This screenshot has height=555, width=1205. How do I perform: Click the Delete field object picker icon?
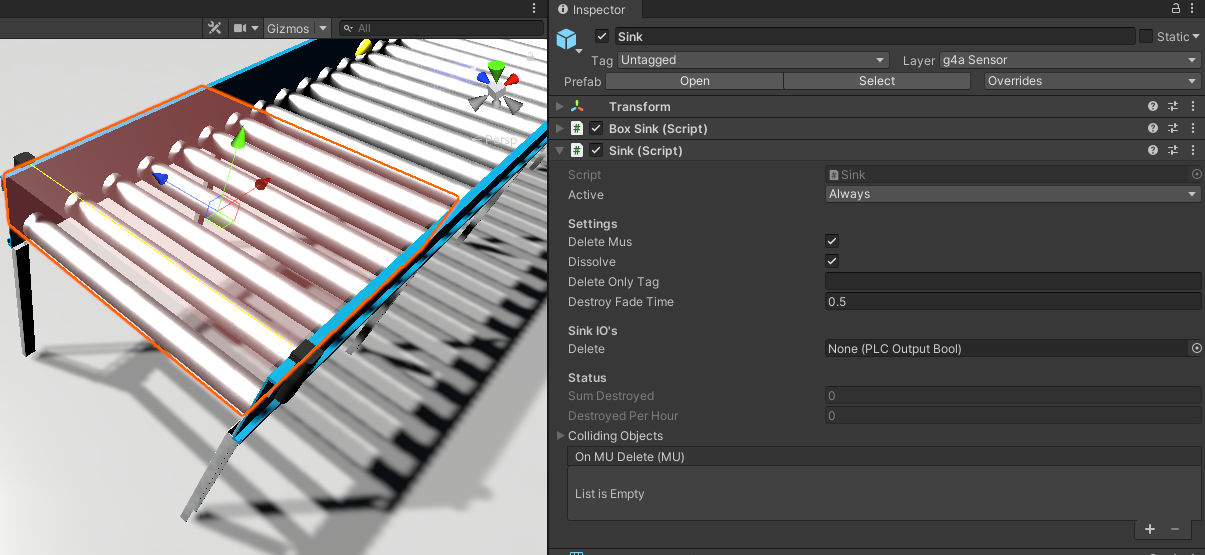tap(1196, 349)
